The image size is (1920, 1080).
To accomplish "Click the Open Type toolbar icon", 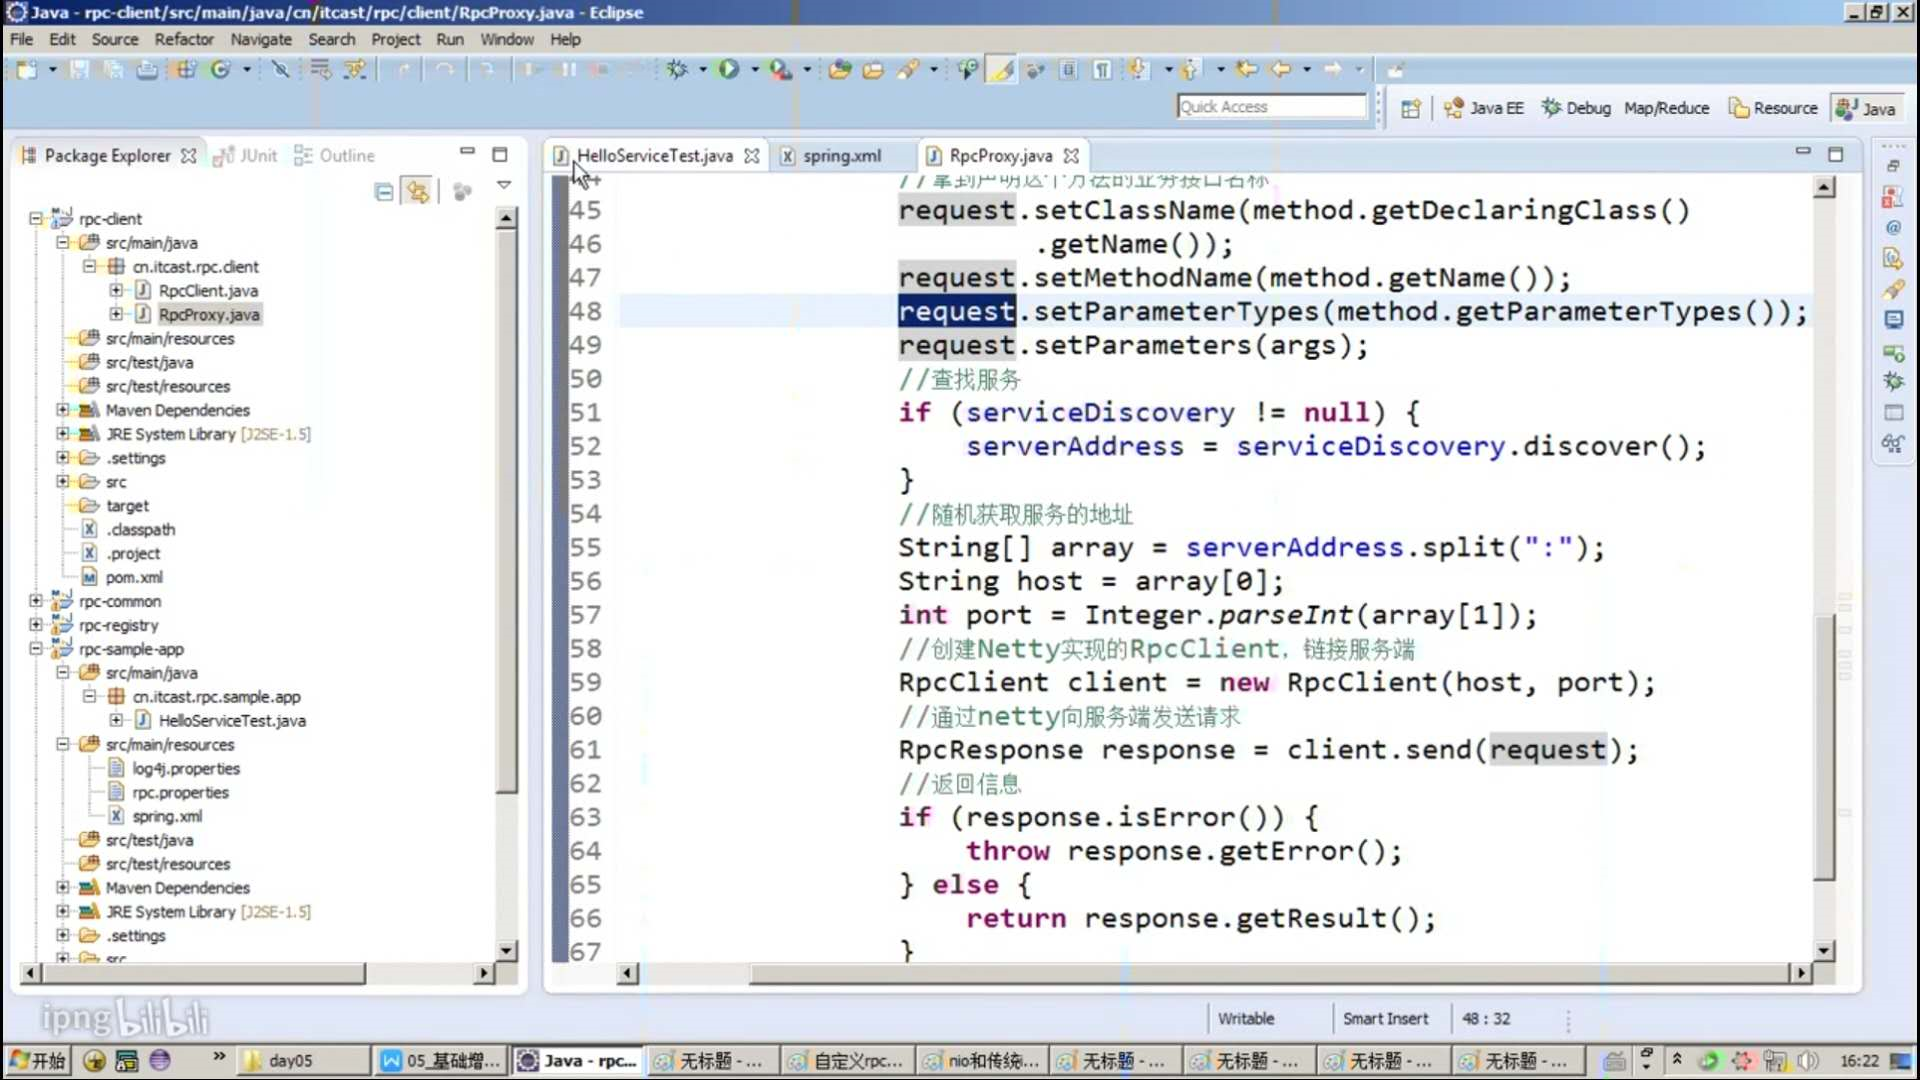I will 840,70.
